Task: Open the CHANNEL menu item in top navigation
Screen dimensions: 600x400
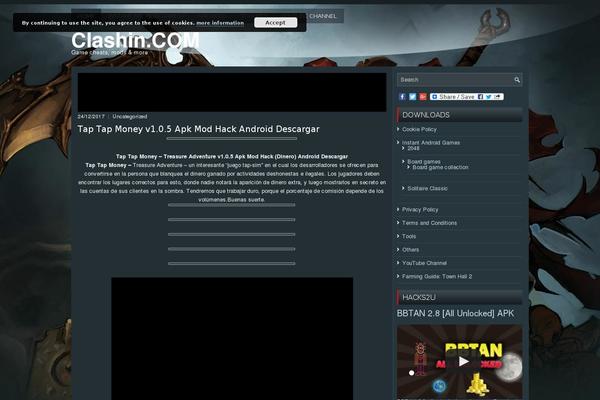Action: tap(323, 16)
